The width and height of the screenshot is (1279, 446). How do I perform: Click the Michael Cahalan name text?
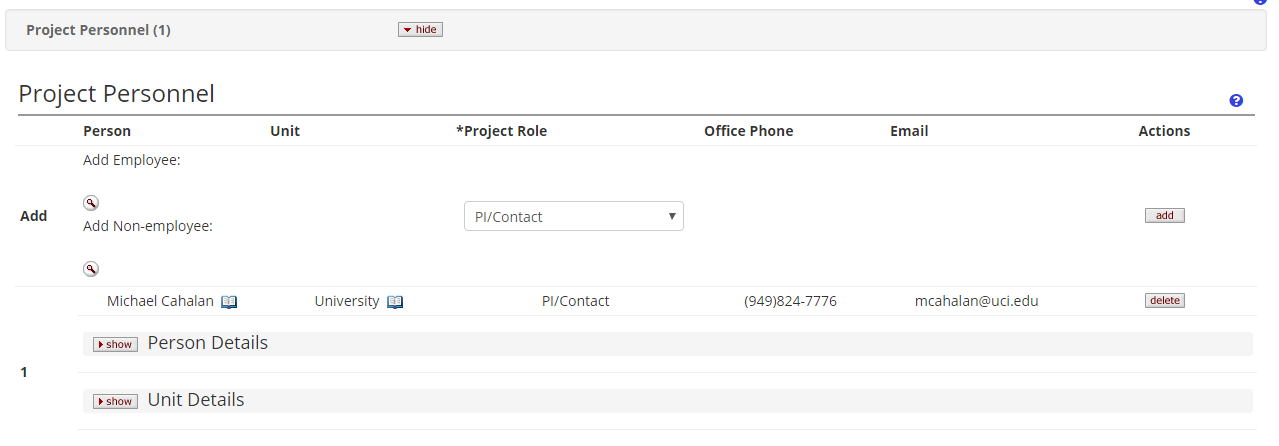[160, 301]
